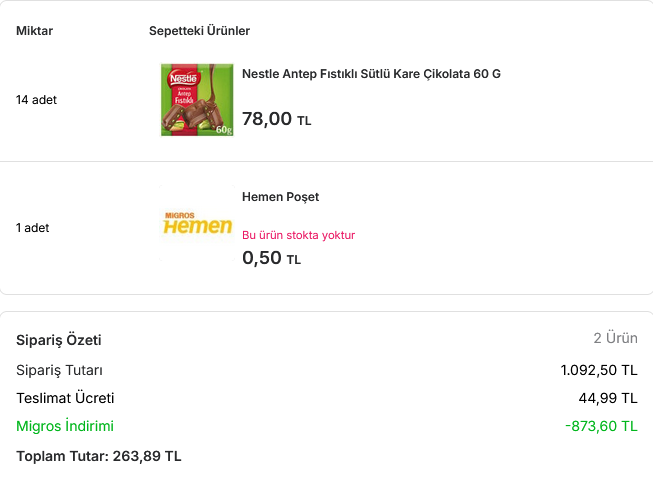Click the 78,00 TL product price

(276, 119)
